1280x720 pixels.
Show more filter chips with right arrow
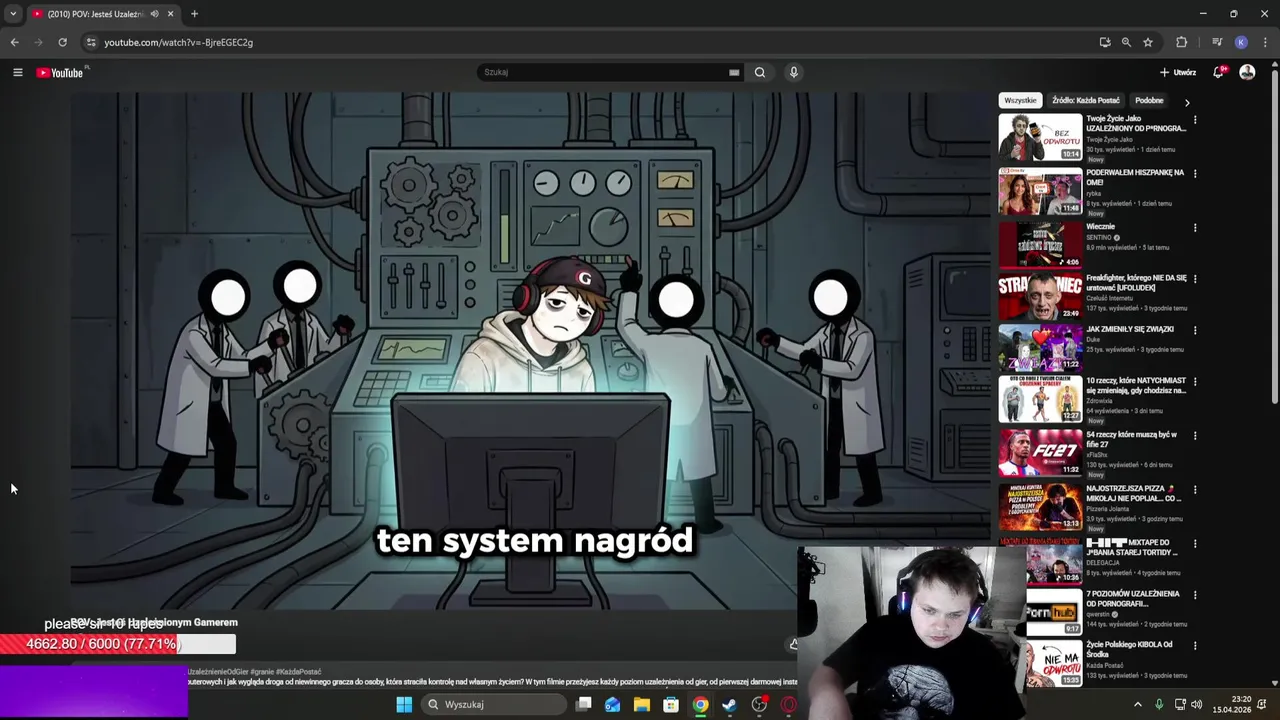click(1187, 102)
